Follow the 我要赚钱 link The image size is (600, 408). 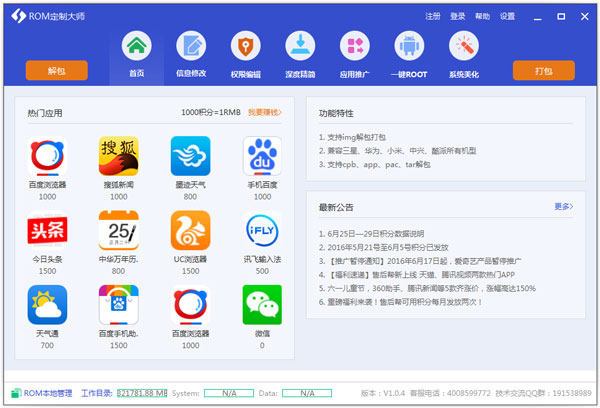(x=265, y=112)
